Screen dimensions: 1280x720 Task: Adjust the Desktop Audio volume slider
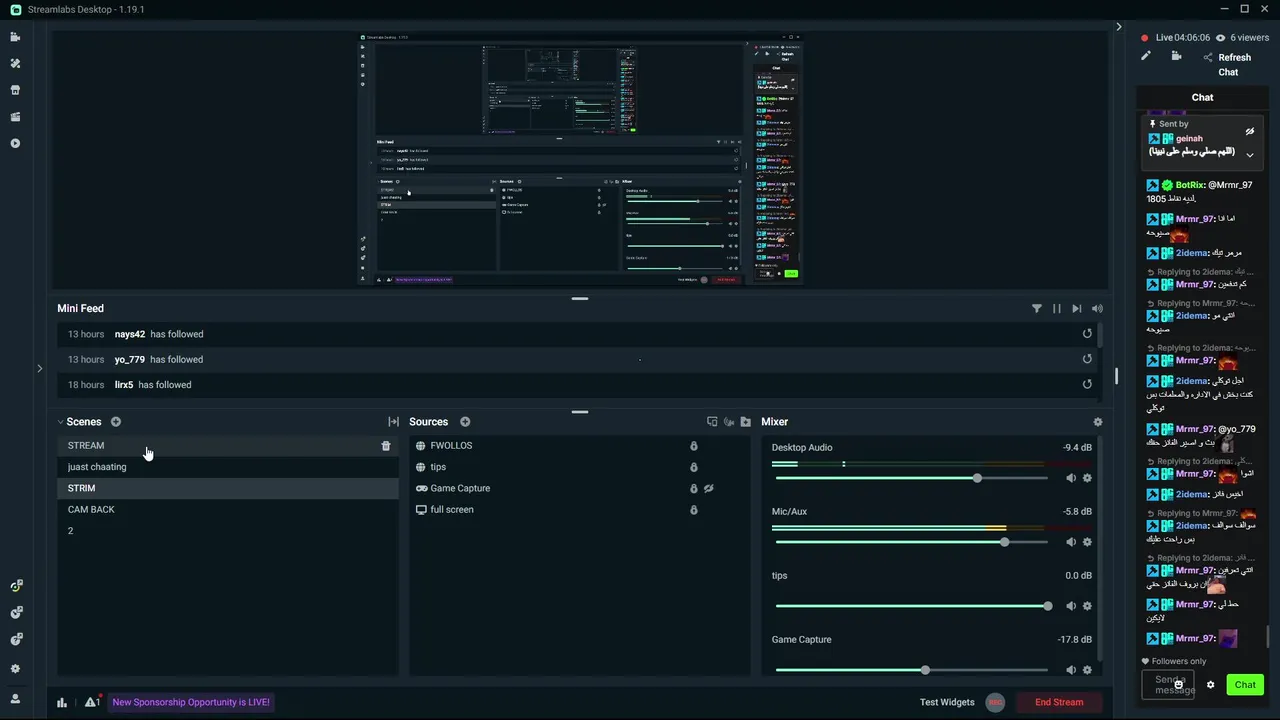point(912,478)
